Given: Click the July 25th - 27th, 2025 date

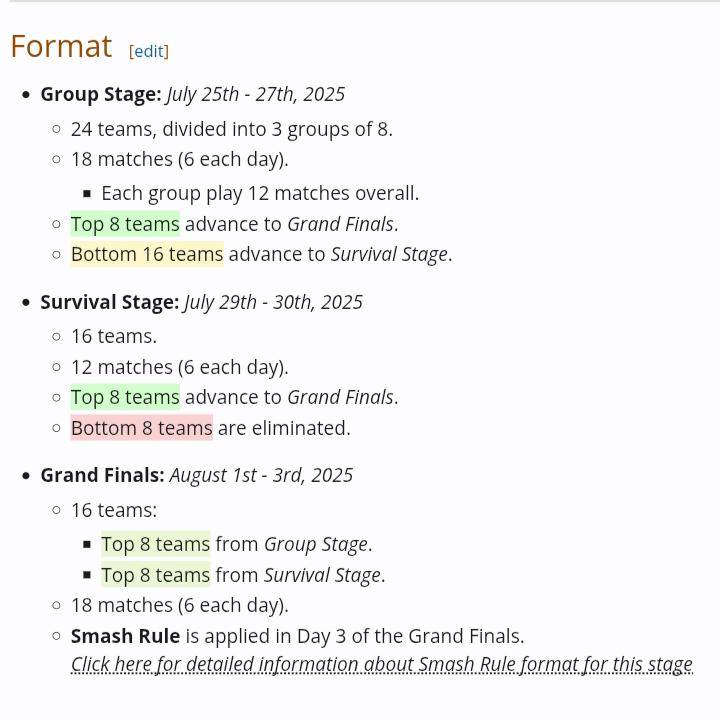Looking at the screenshot, I should click(255, 94).
